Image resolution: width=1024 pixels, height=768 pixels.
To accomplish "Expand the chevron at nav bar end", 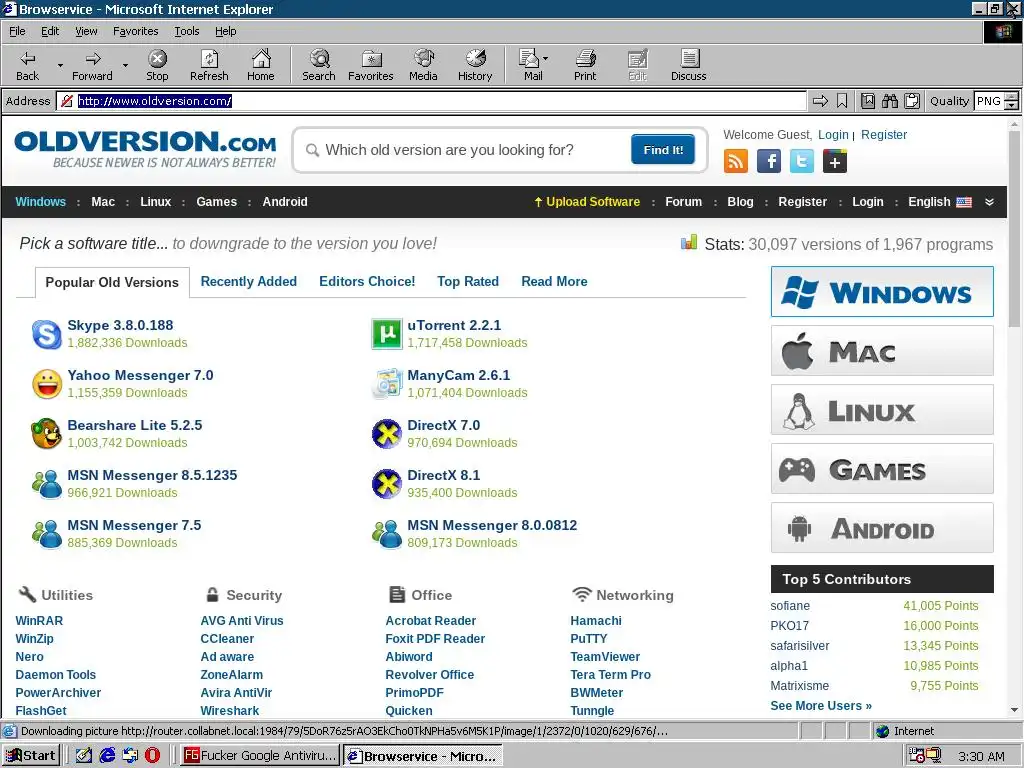I will tap(989, 202).
